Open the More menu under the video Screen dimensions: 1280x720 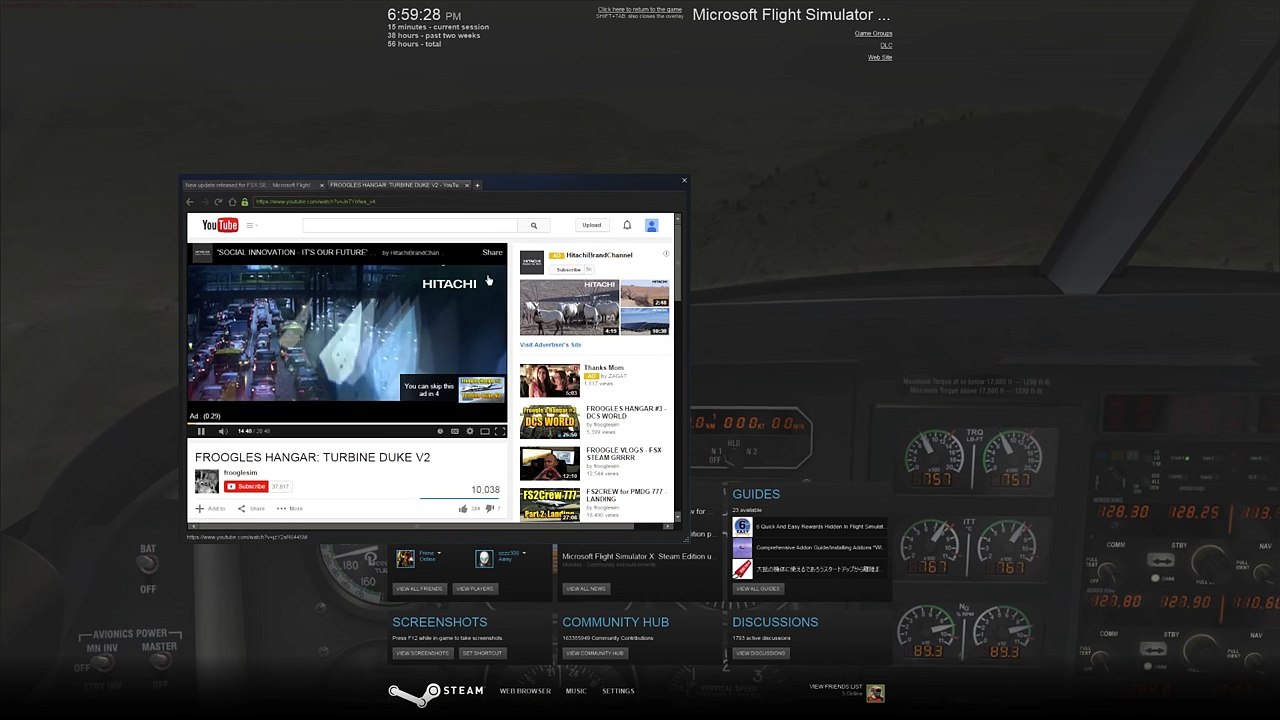tap(290, 509)
